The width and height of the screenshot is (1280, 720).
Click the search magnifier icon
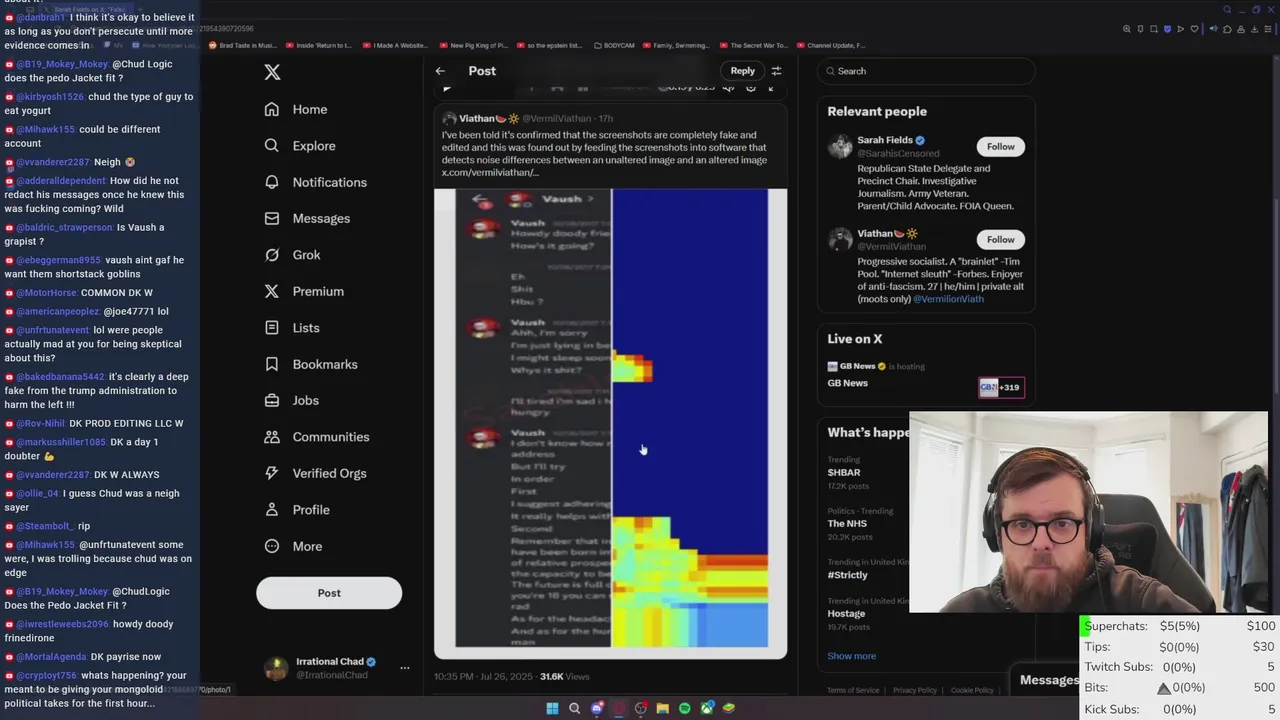(829, 71)
